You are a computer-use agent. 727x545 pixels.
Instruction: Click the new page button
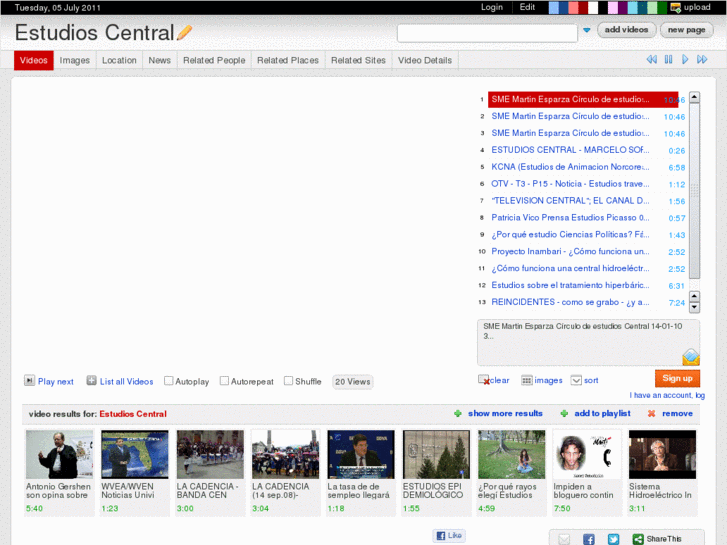(686, 30)
